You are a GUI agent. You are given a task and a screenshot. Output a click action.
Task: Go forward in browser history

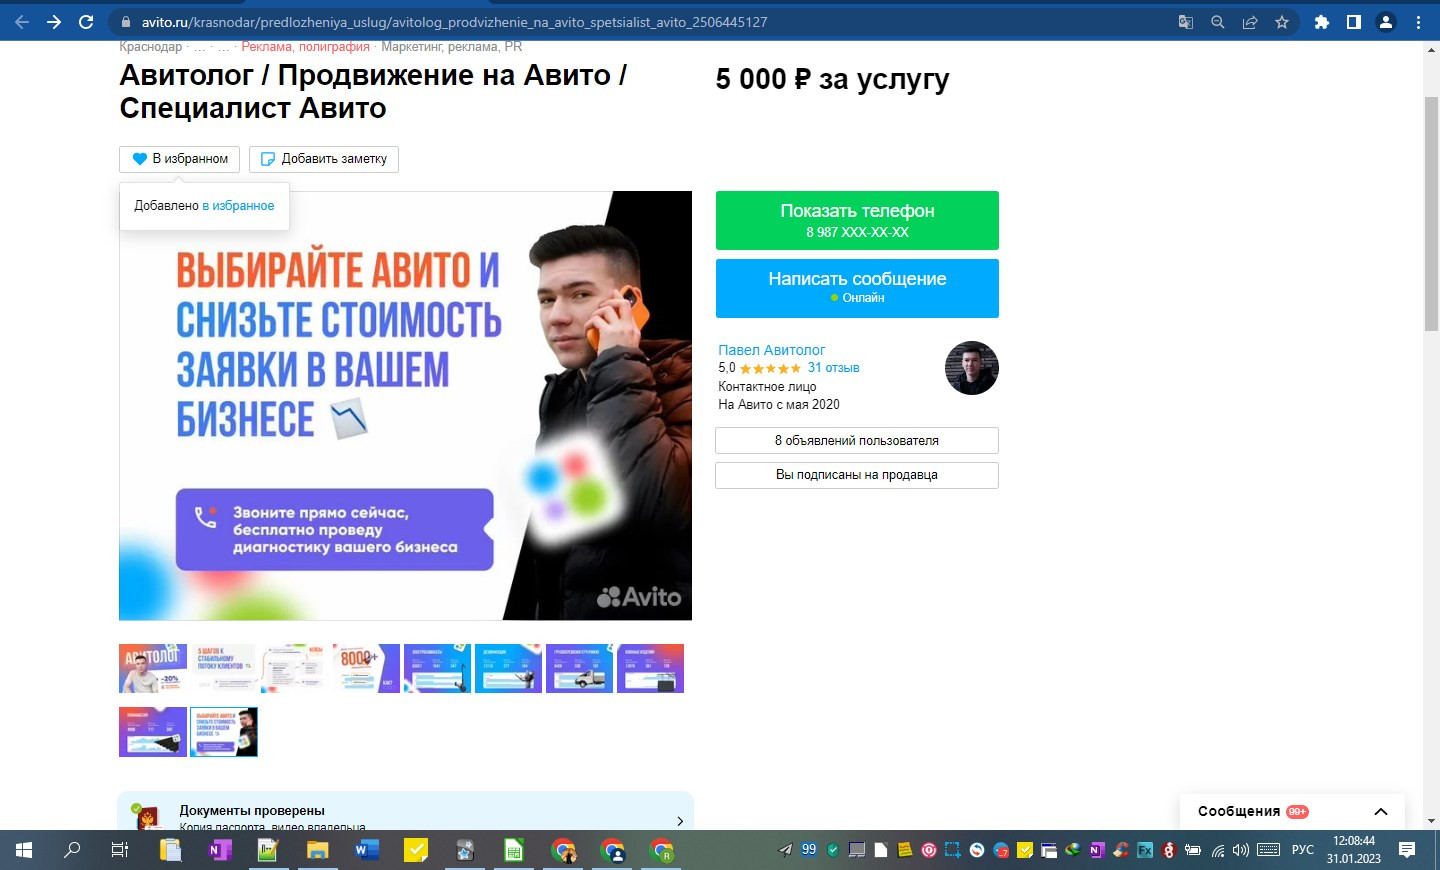54,22
